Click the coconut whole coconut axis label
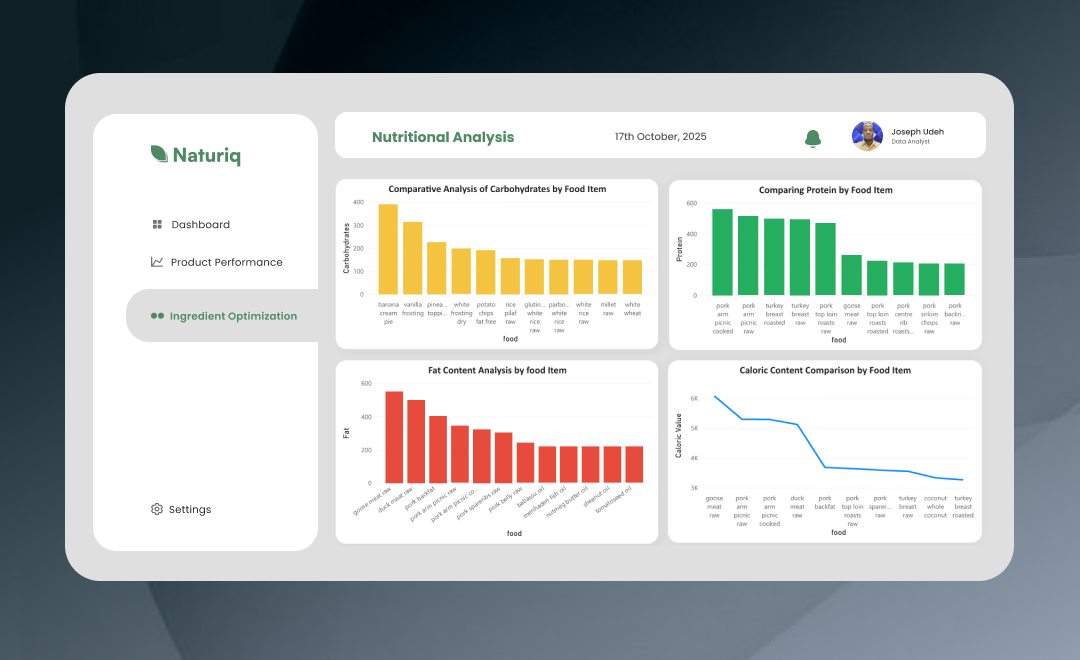1080x660 pixels. [x=935, y=506]
